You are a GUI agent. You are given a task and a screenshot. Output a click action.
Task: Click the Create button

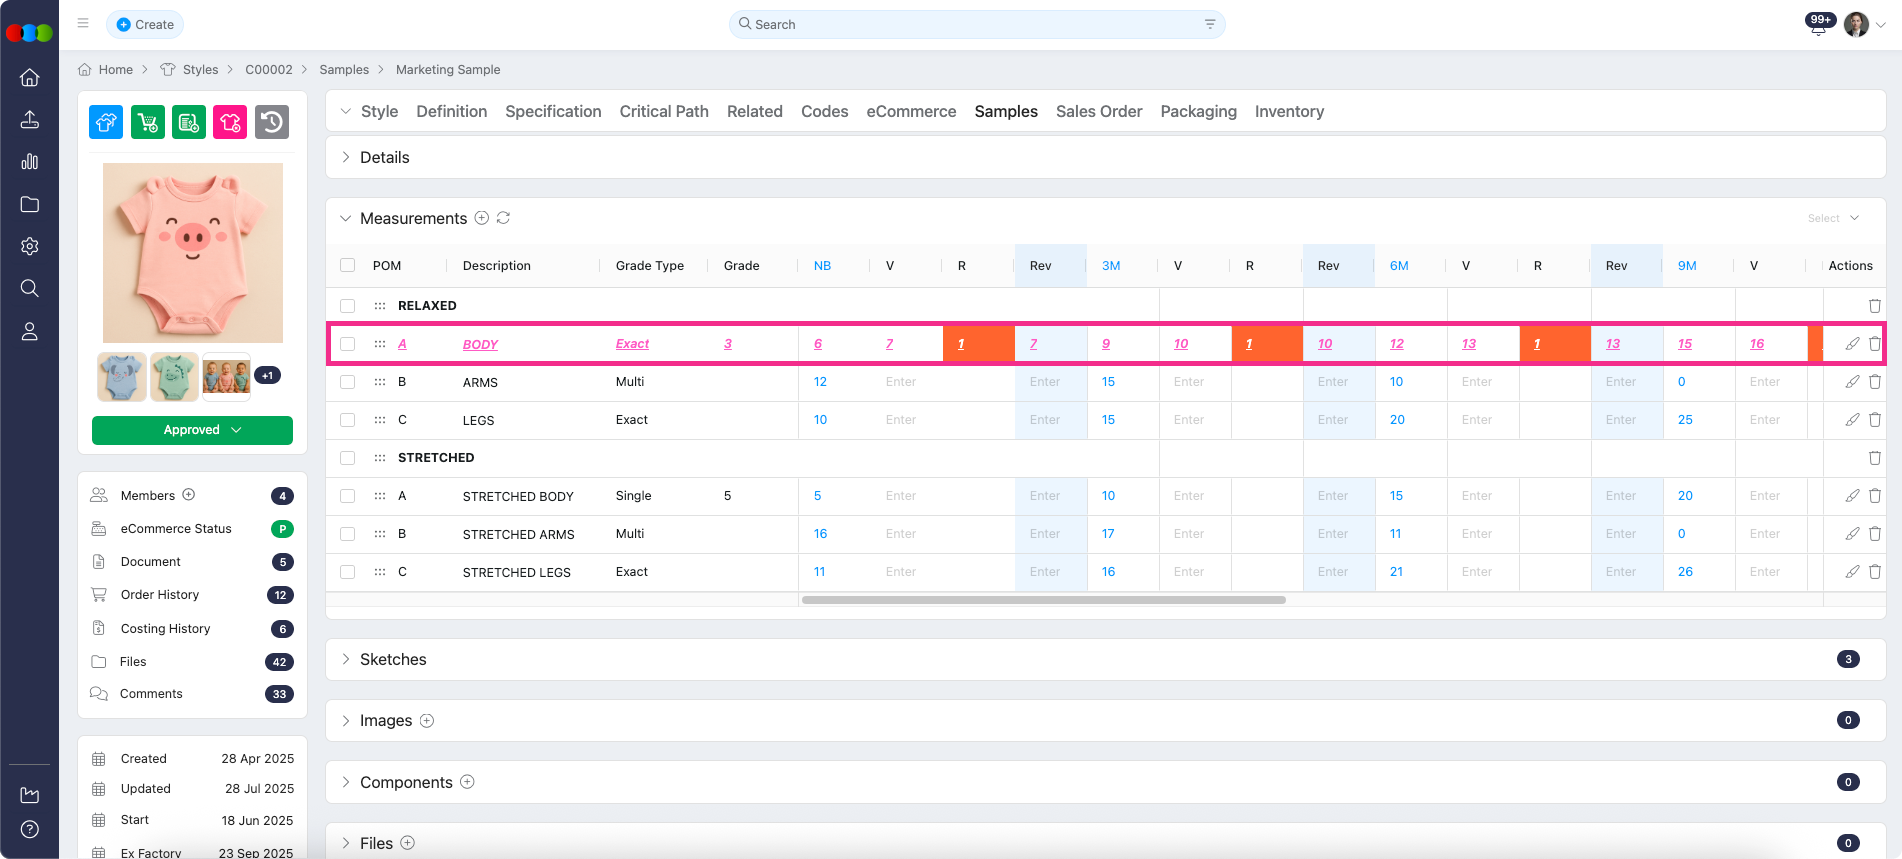click(145, 24)
